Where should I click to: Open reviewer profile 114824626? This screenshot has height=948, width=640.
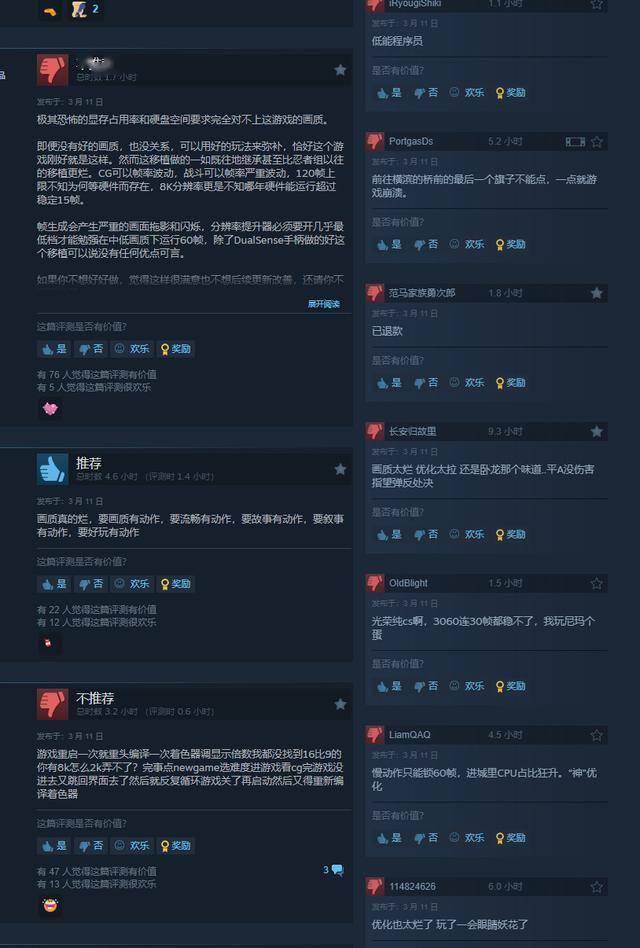(x=412, y=887)
